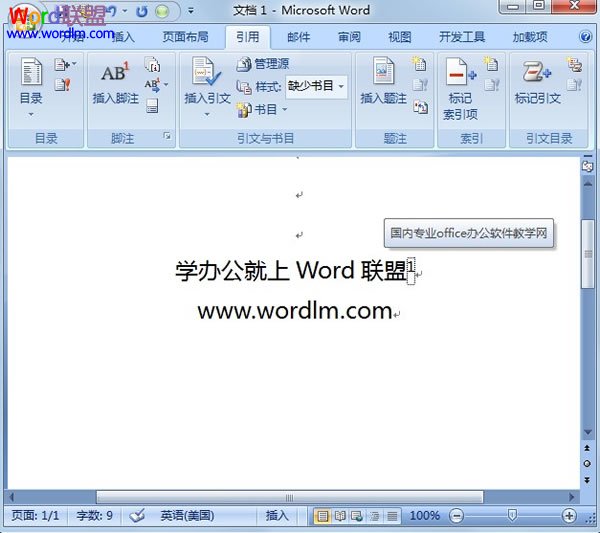Click the Bibliography (书目) icon
The image size is (600, 533).
244,110
